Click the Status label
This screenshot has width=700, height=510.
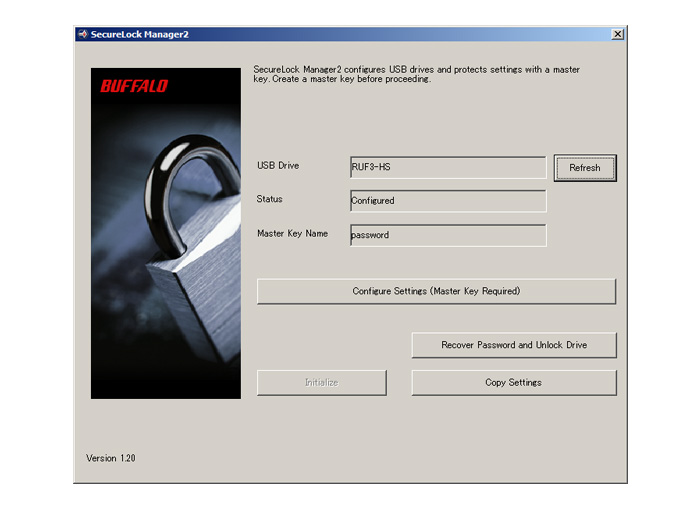[269, 199]
